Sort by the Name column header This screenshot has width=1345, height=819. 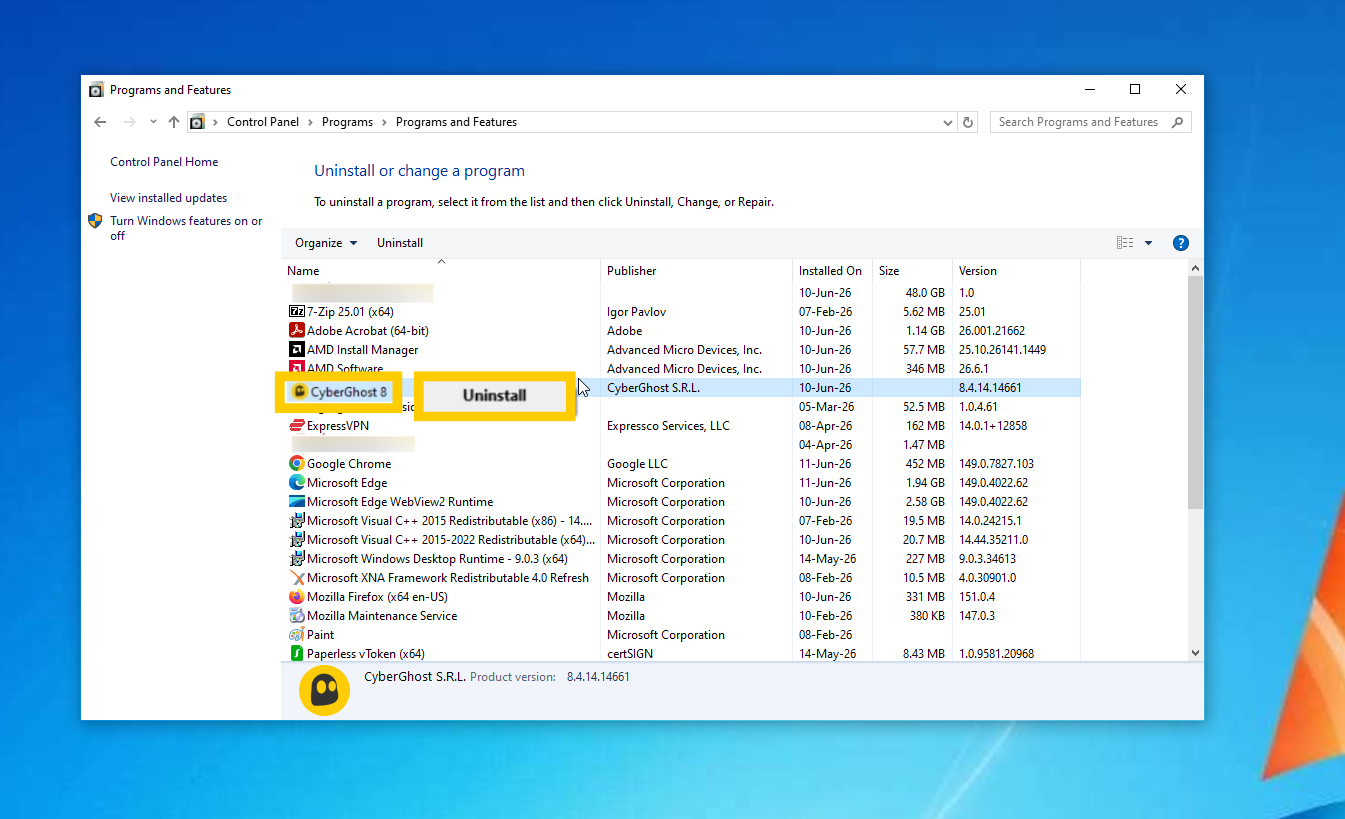coord(441,271)
